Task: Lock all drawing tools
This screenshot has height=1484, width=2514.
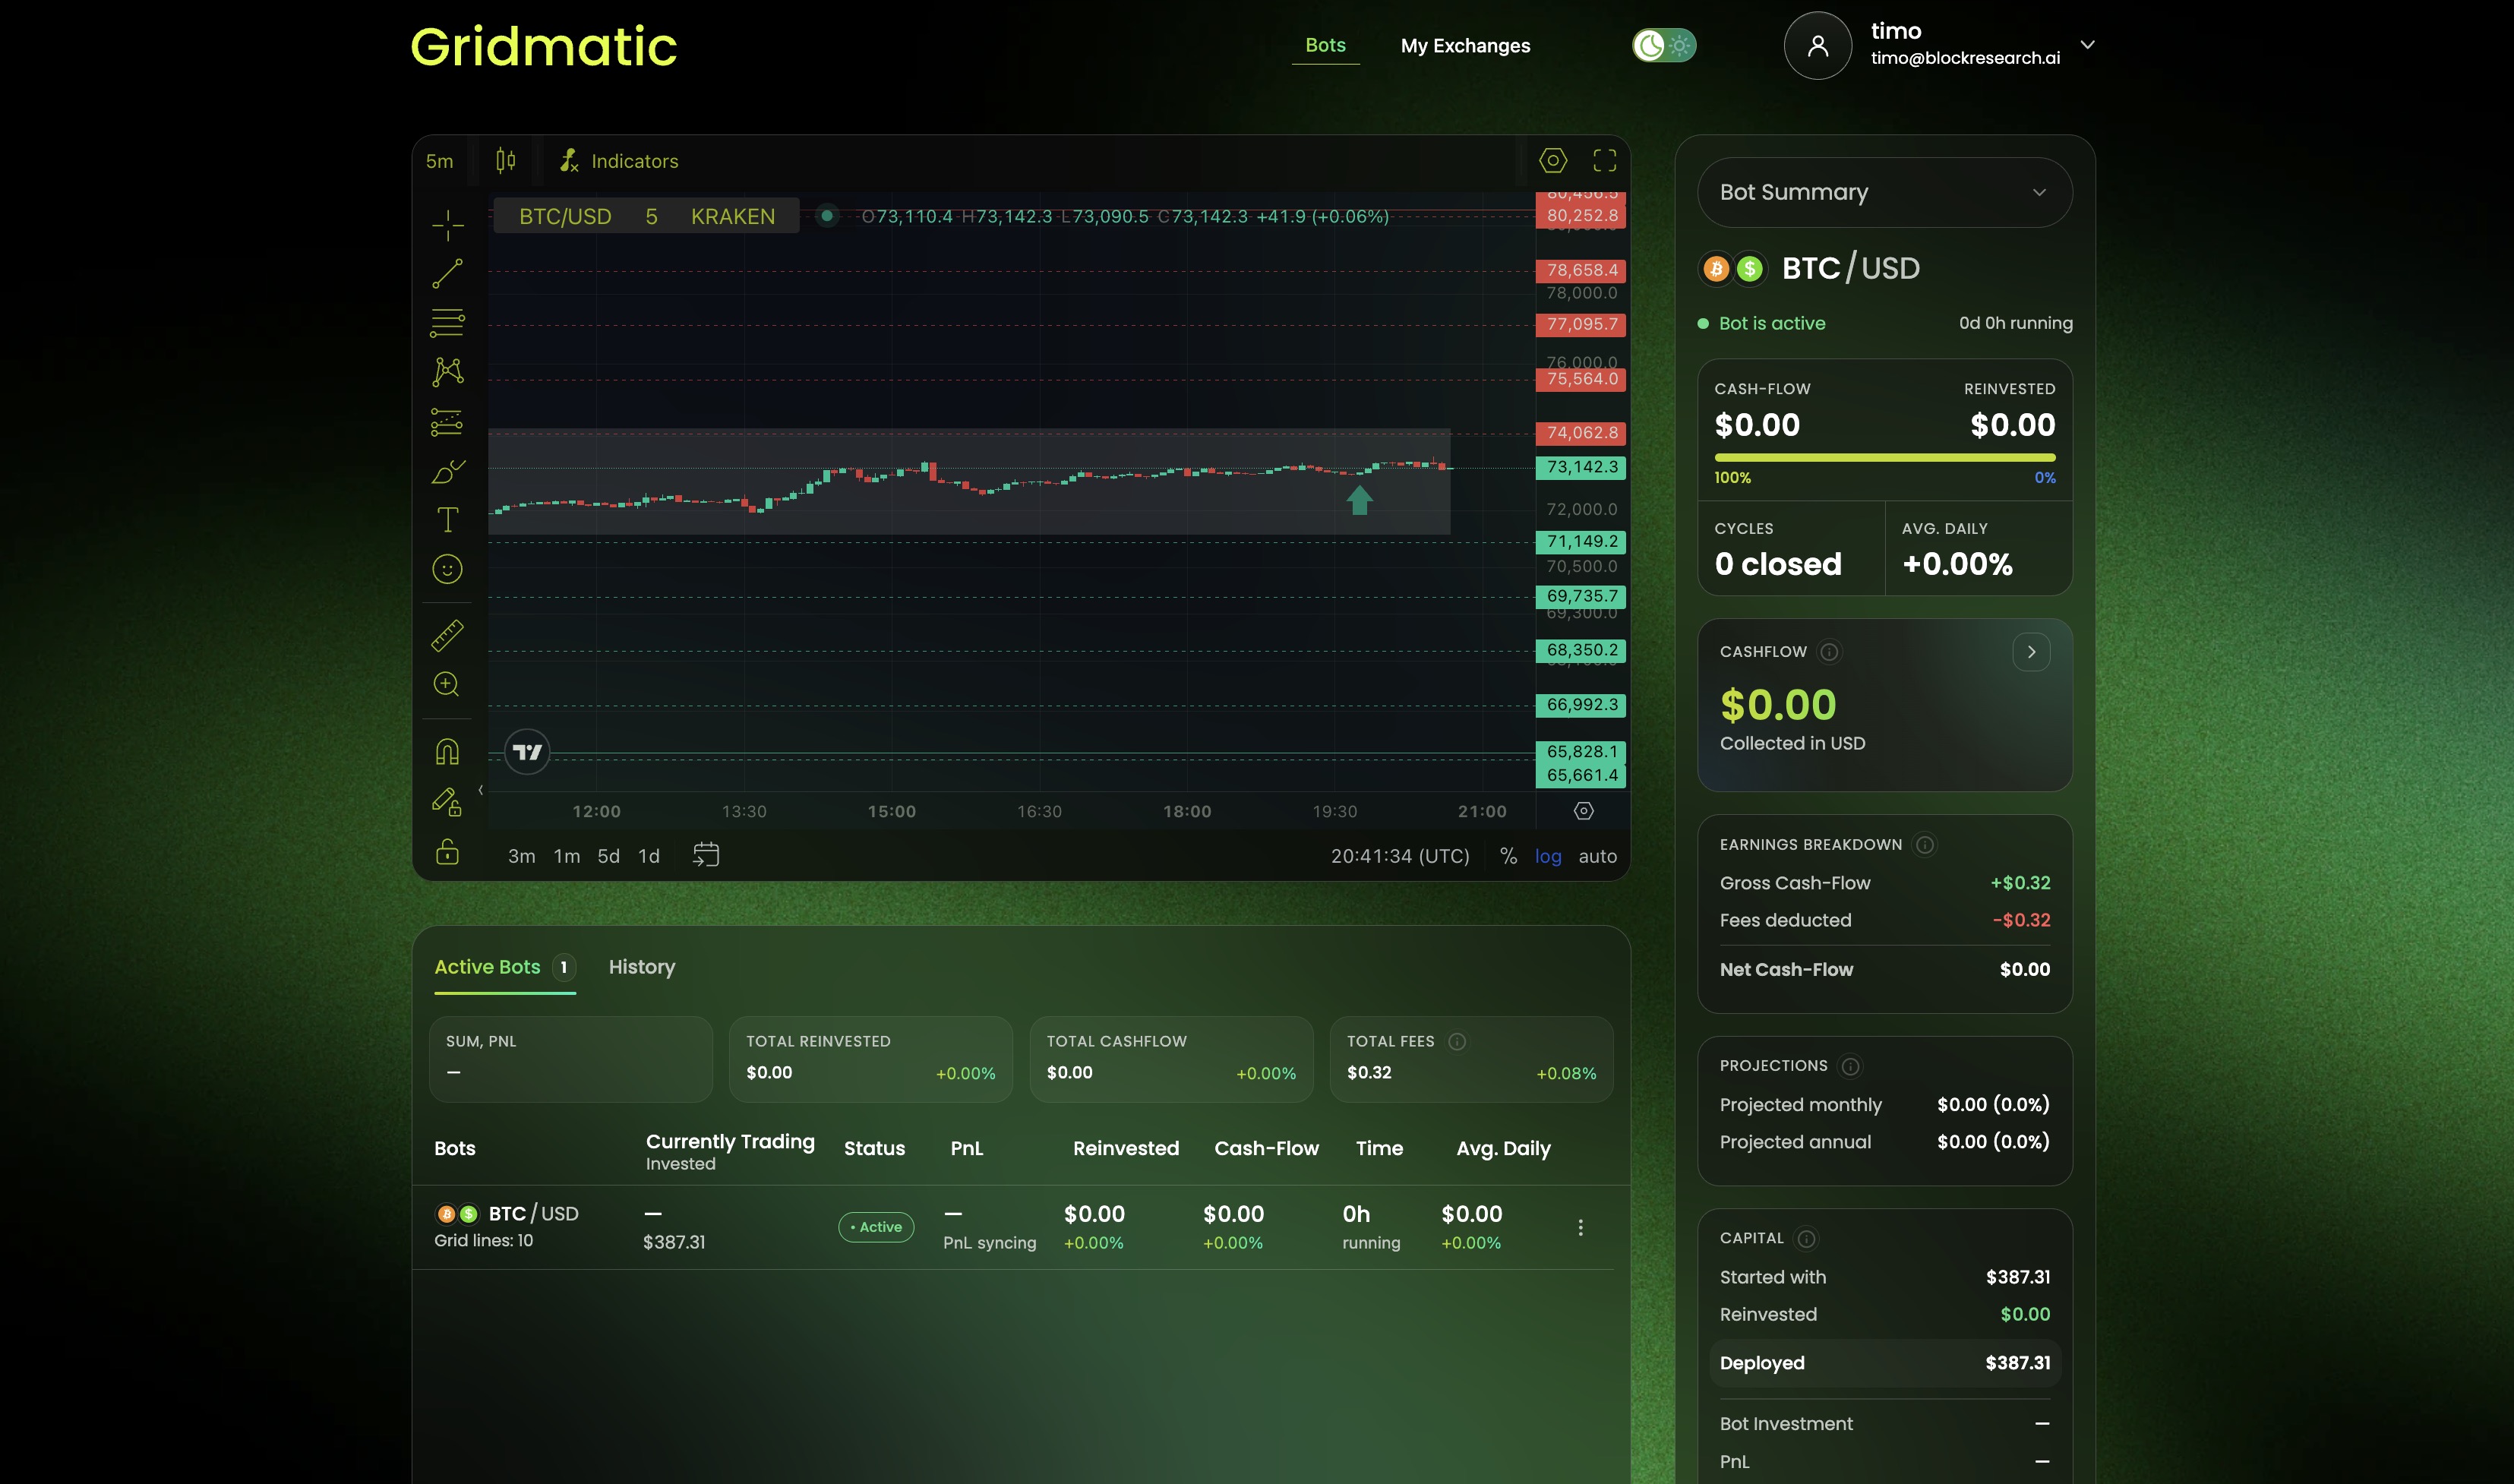Action: pyautogui.click(x=447, y=851)
